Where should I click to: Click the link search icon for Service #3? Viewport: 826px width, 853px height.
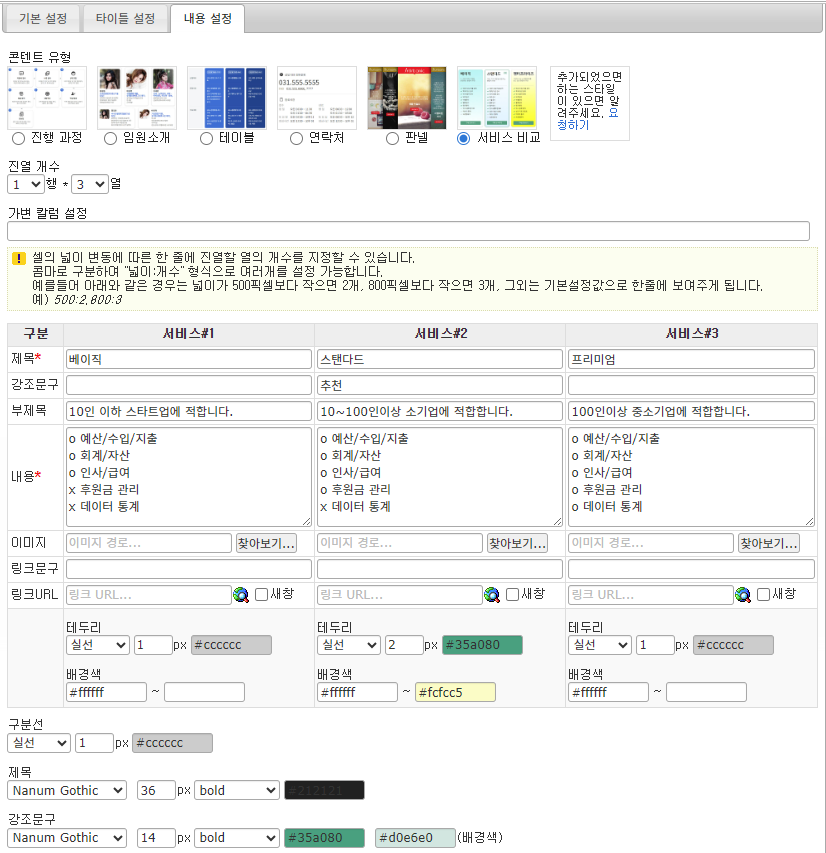pyautogui.click(x=743, y=595)
